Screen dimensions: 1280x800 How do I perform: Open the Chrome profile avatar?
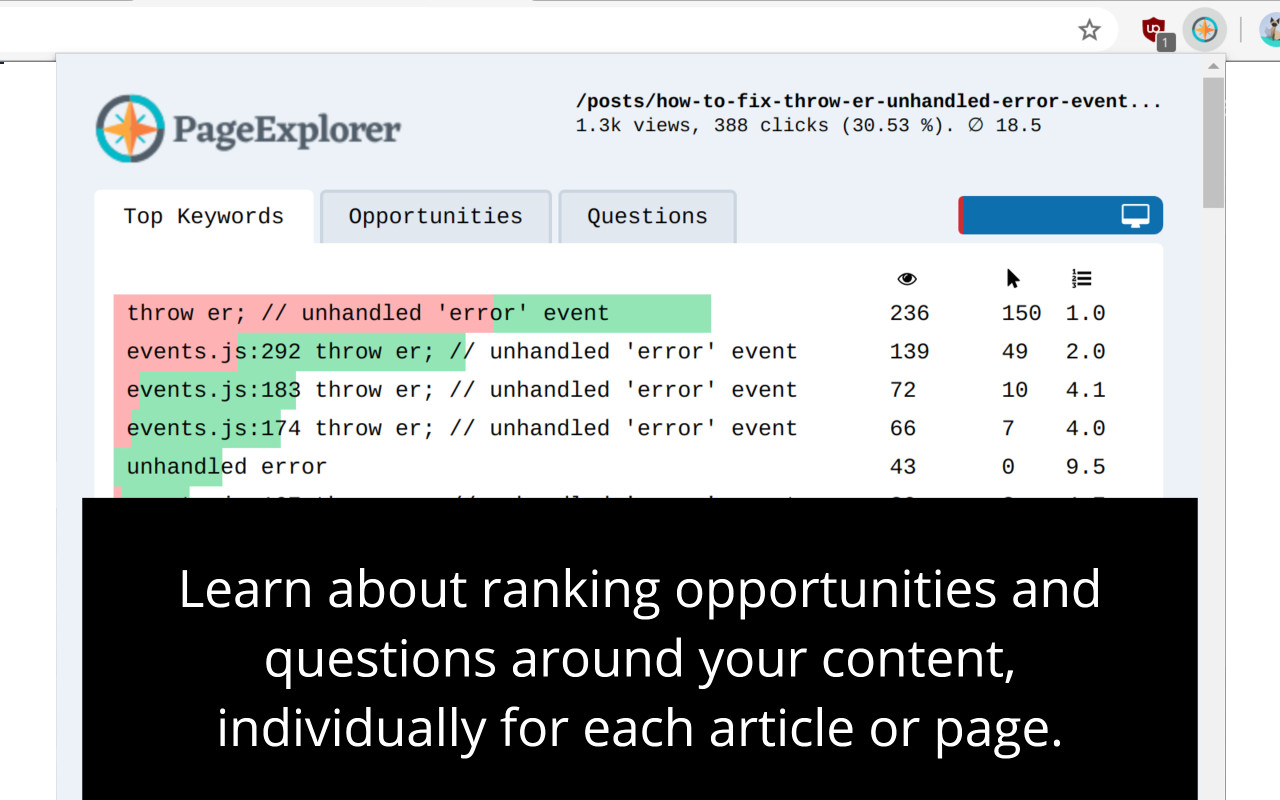pos(1271,28)
